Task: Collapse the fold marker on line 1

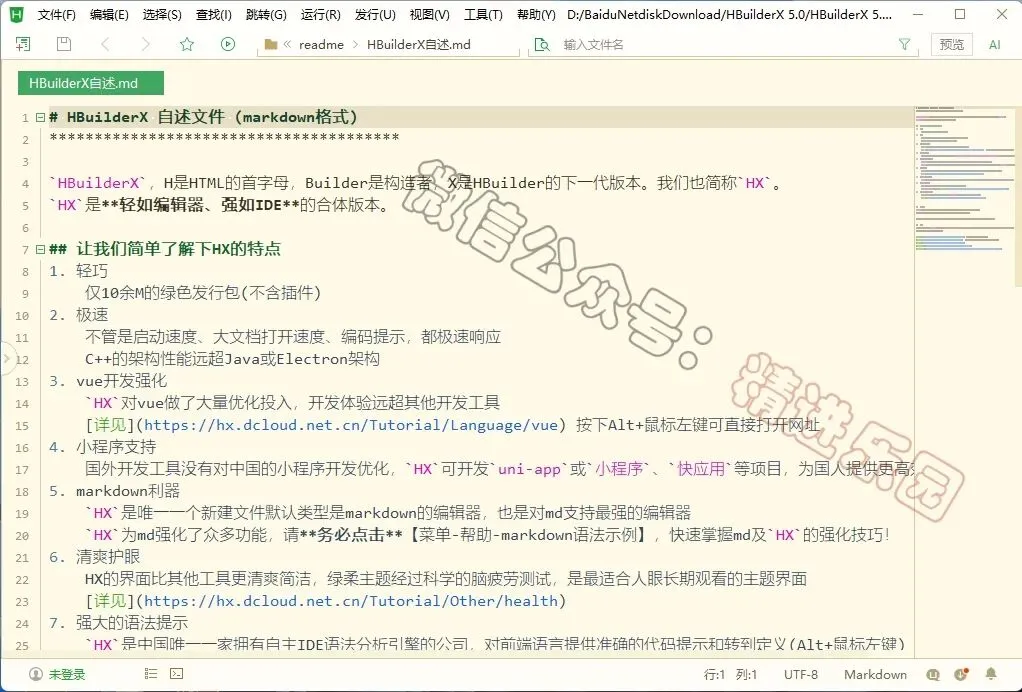Action: point(40,117)
